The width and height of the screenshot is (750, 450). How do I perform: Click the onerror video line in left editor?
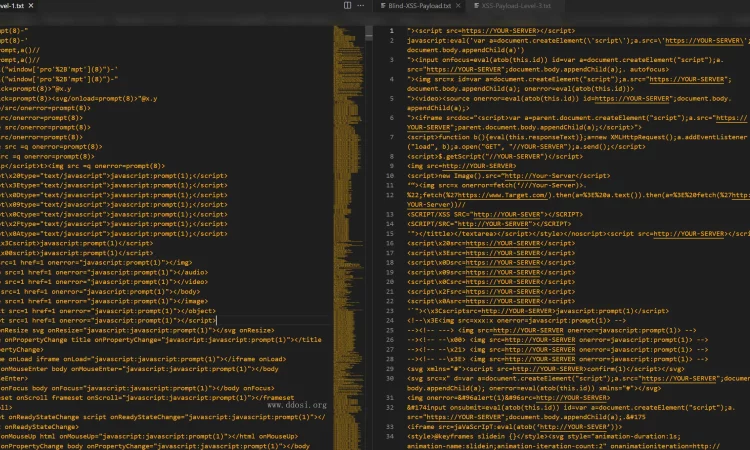(104, 282)
